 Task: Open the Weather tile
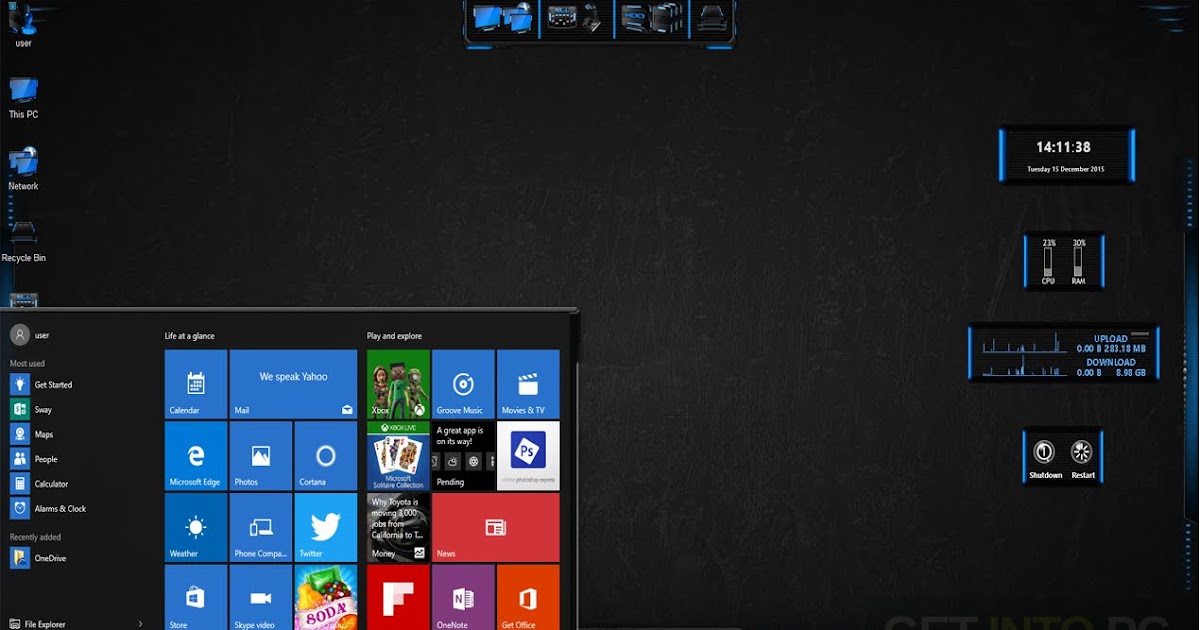tap(196, 527)
